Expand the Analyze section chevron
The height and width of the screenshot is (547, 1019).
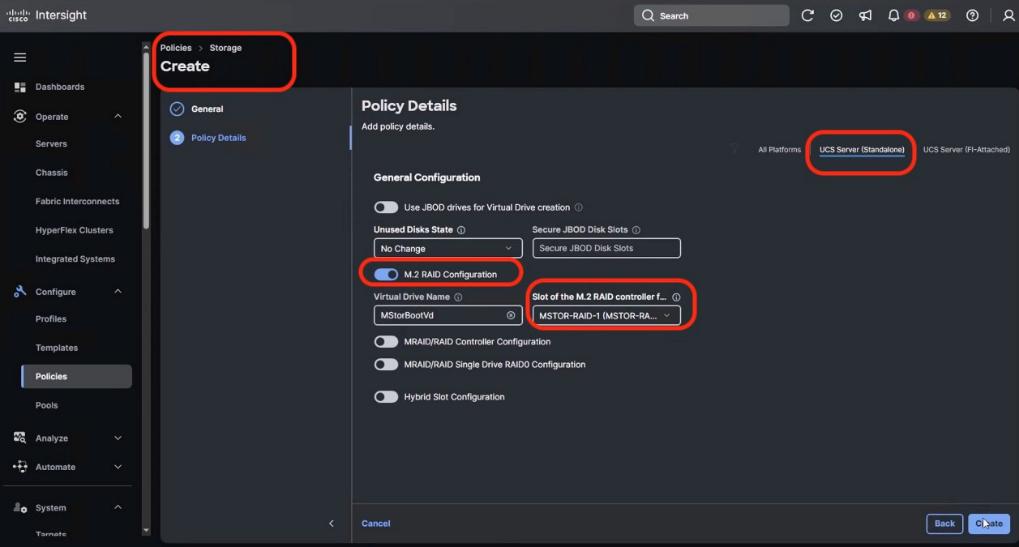[x=118, y=438]
